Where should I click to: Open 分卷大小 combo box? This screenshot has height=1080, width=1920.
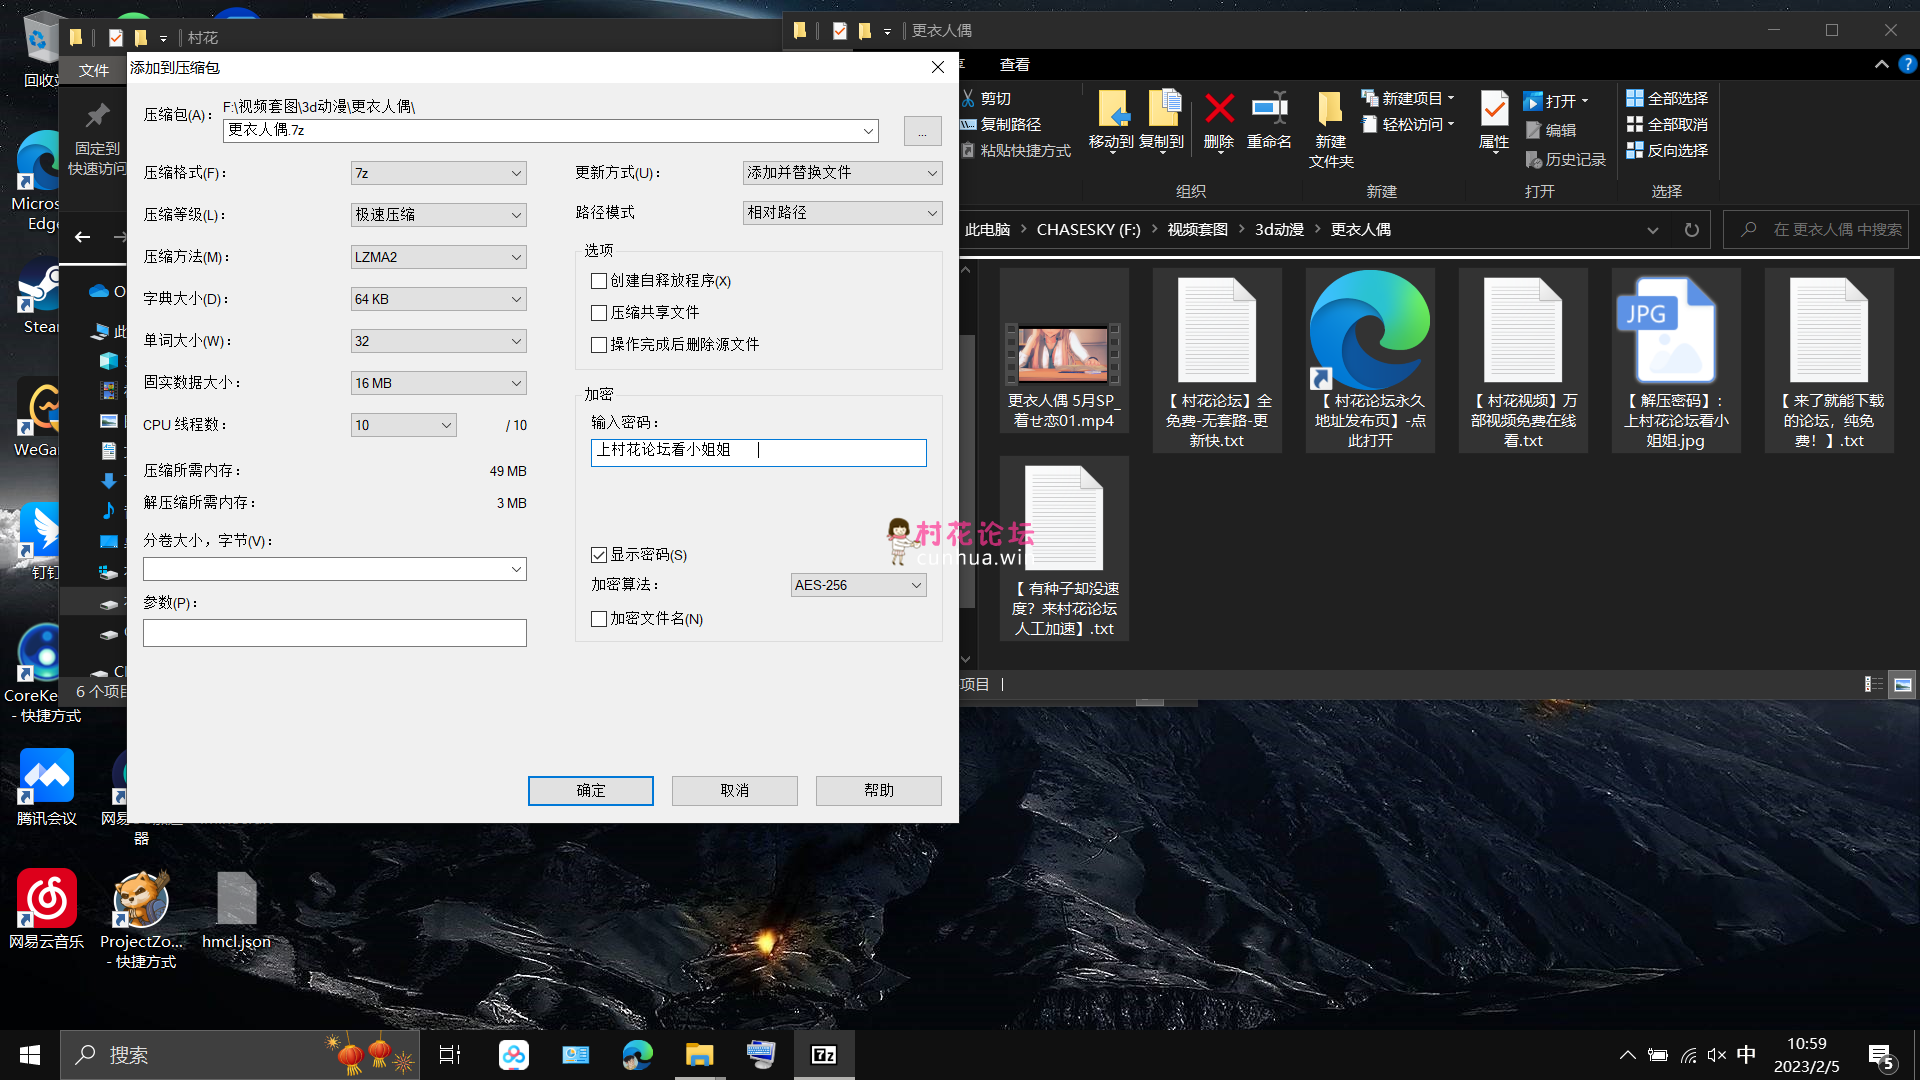(334, 569)
